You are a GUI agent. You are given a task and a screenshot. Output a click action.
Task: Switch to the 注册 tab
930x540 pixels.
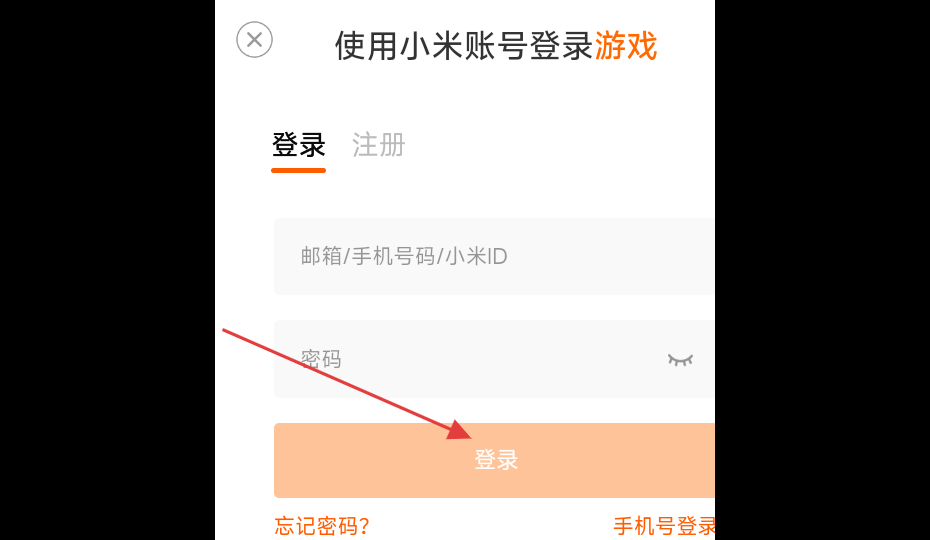(378, 145)
